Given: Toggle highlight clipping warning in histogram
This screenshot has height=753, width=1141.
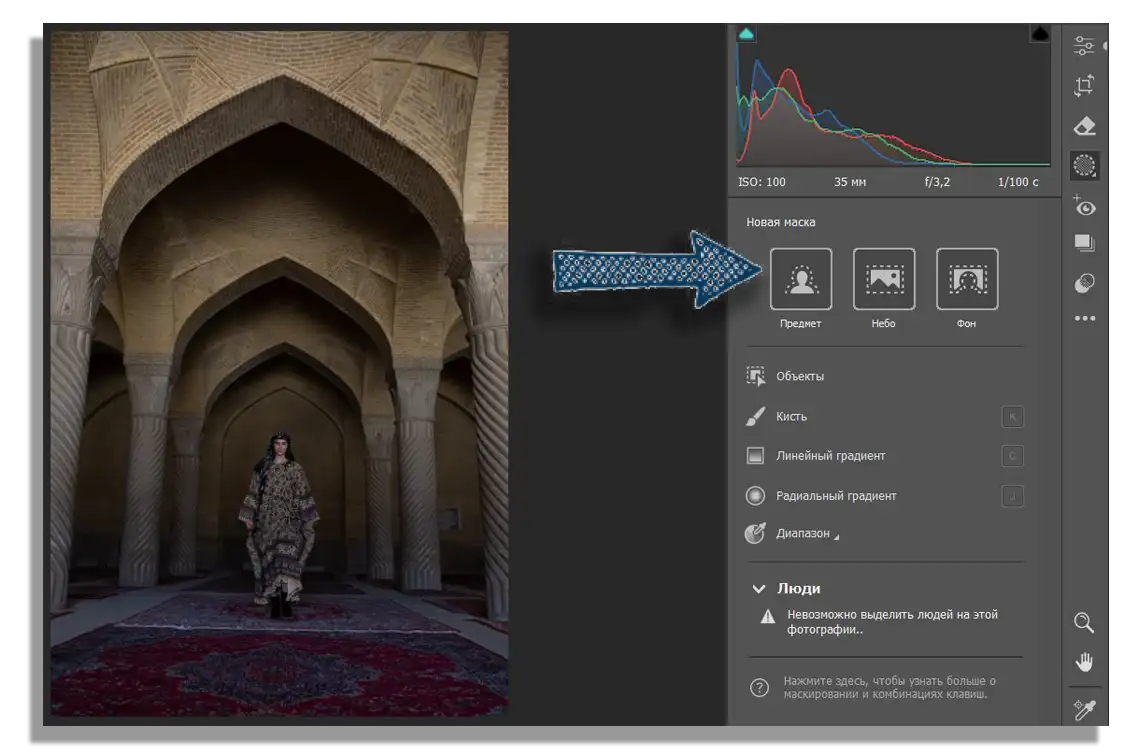Looking at the screenshot, I should coord(1040,33).
